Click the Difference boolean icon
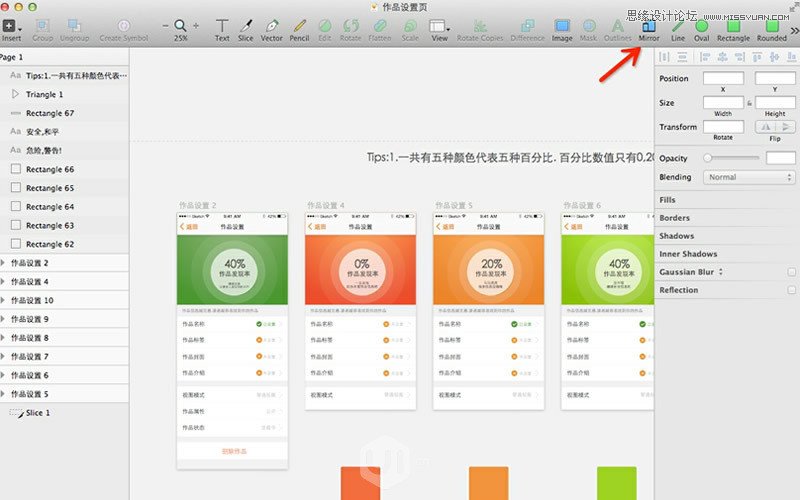This screenshot has width=800, height=500. 528,26
